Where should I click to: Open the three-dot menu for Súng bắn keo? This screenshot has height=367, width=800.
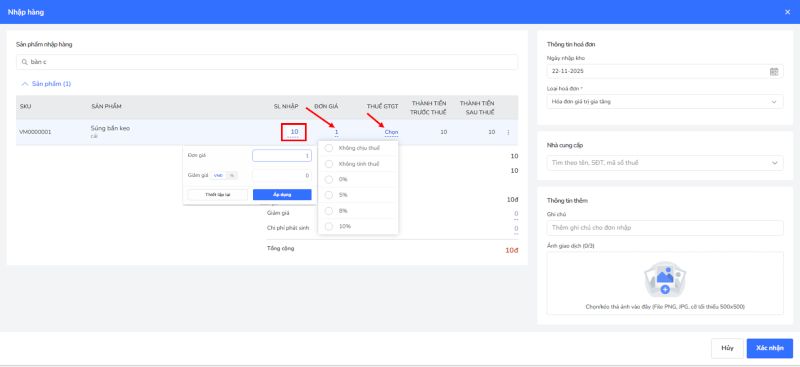pos(508,132)
